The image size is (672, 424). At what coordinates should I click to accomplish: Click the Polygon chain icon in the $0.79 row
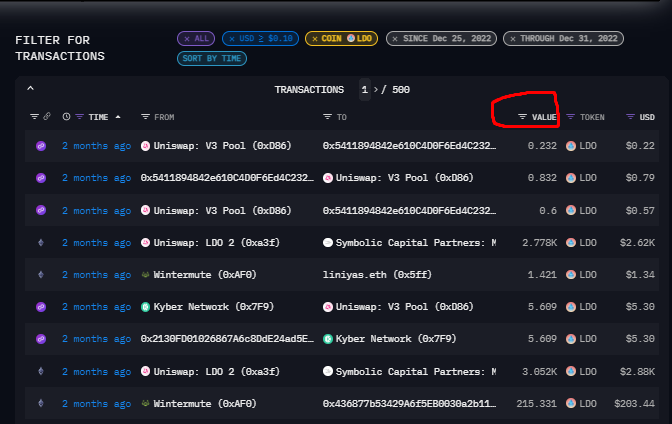point(41,178)
